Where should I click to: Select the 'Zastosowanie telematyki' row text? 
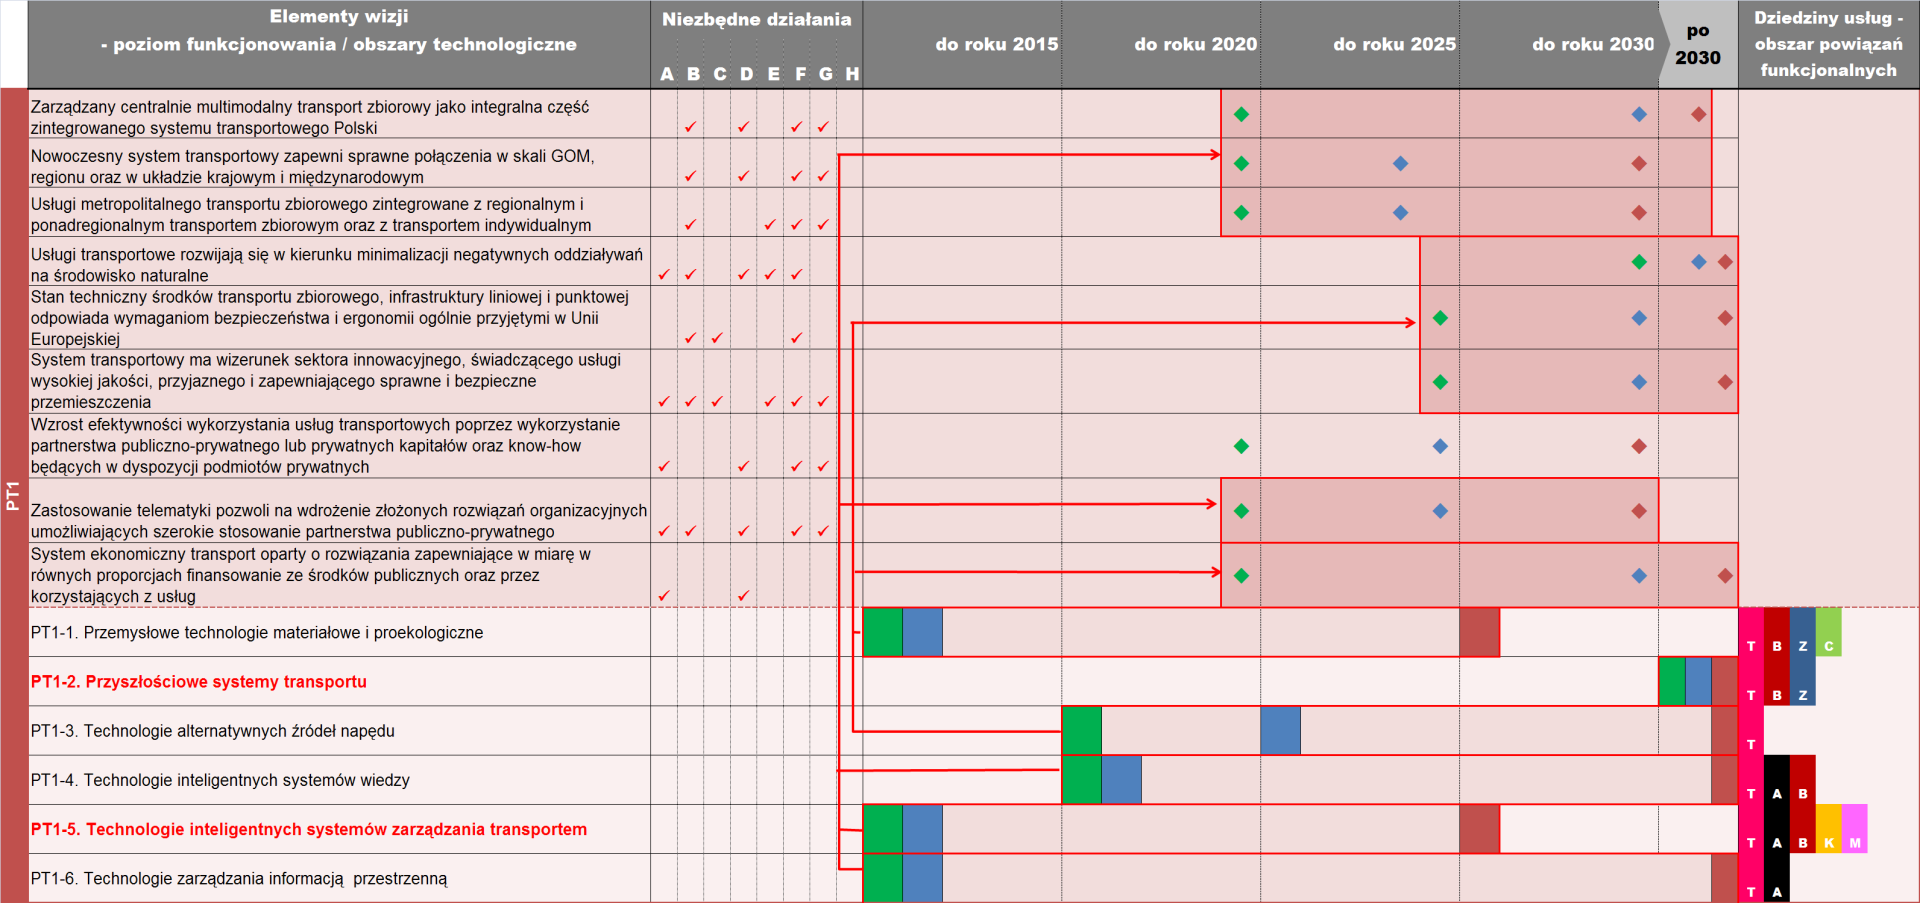pyautogui.click(x=339, y=521)
